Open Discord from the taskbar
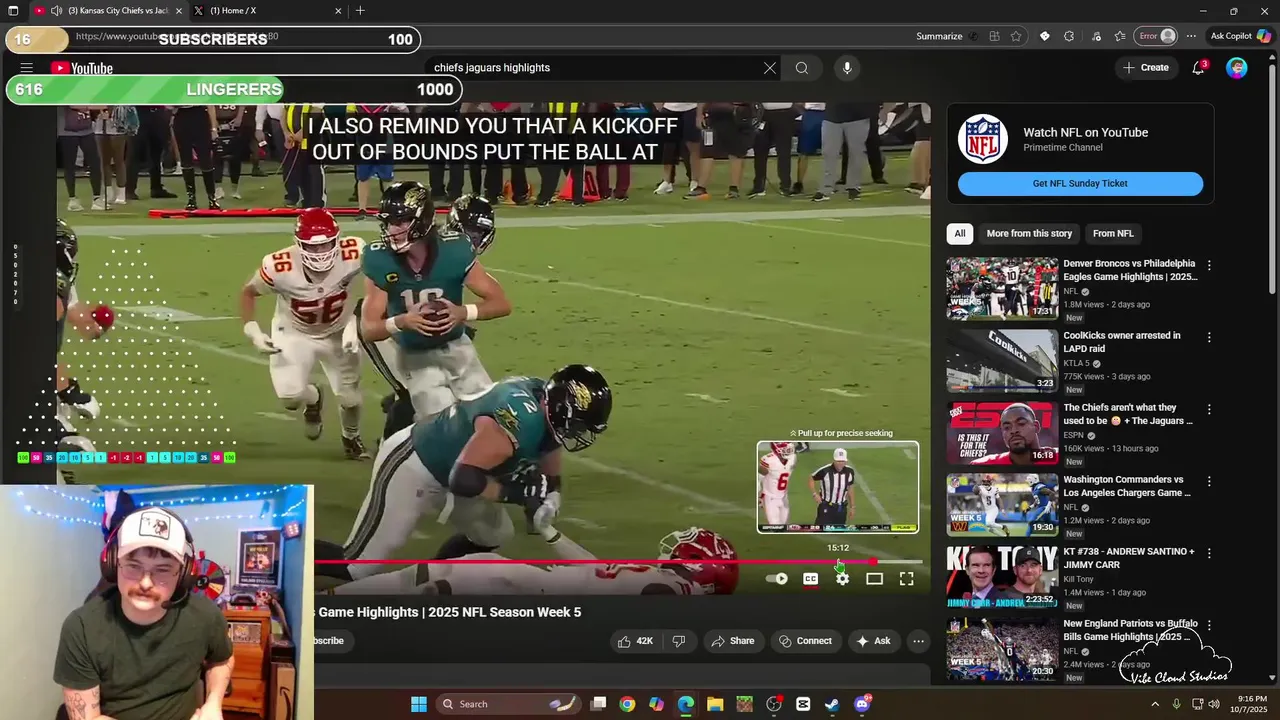Viewport: 1280px width, 720px height. (862, 704)
